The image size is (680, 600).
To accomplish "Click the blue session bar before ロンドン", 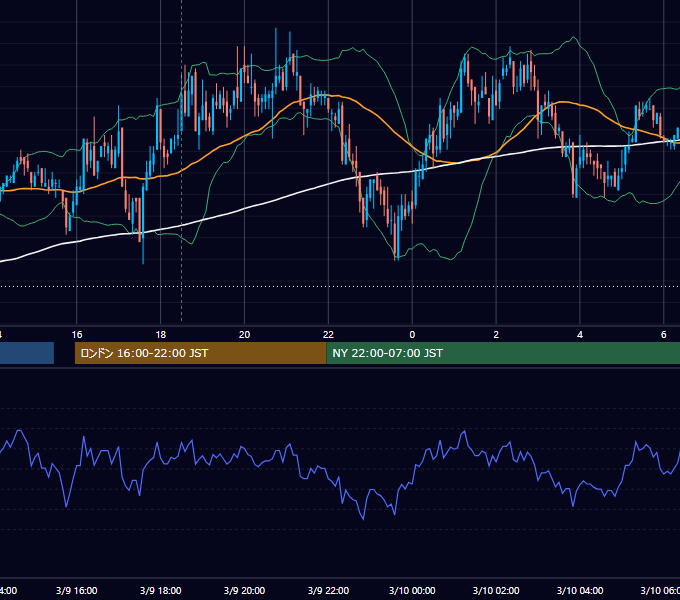I will coord(27,353).
